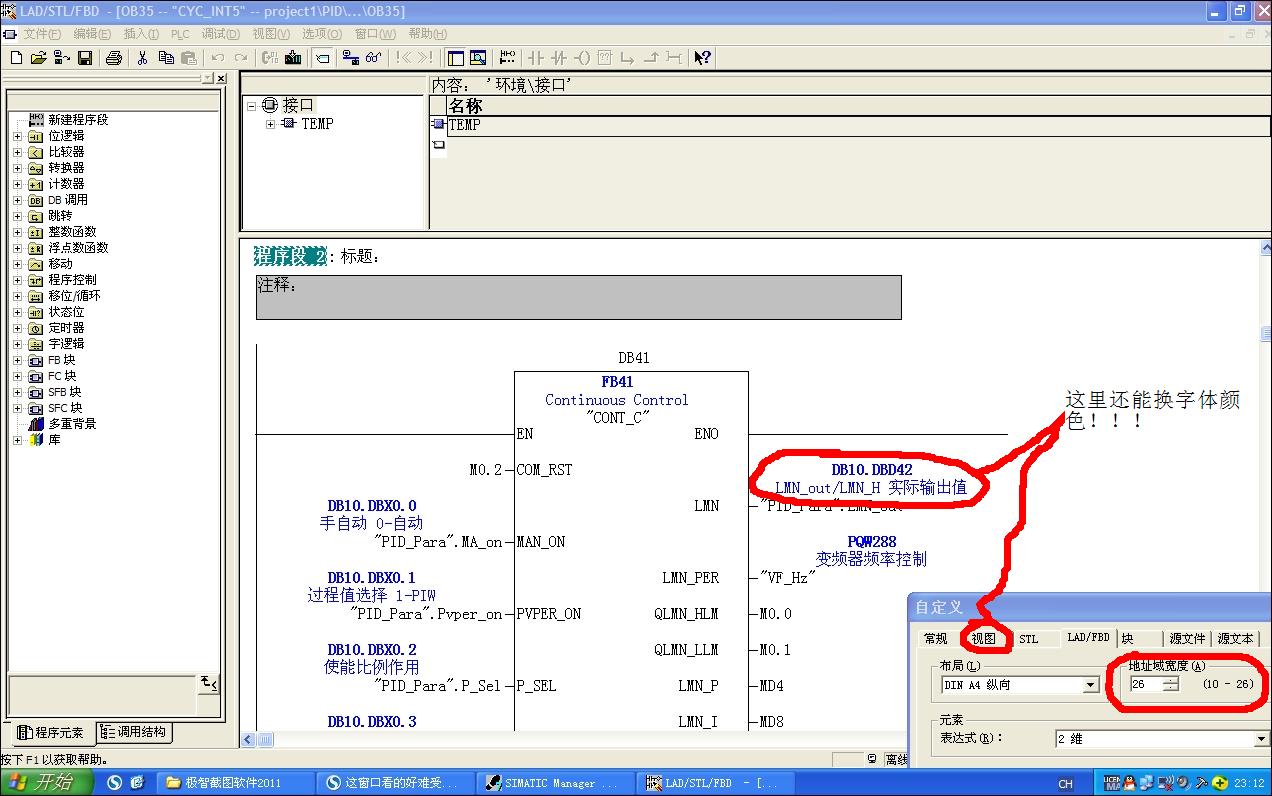Click the Open file folder icon
The height and width of the screenshot is (796, 1272).
[39, 58]
